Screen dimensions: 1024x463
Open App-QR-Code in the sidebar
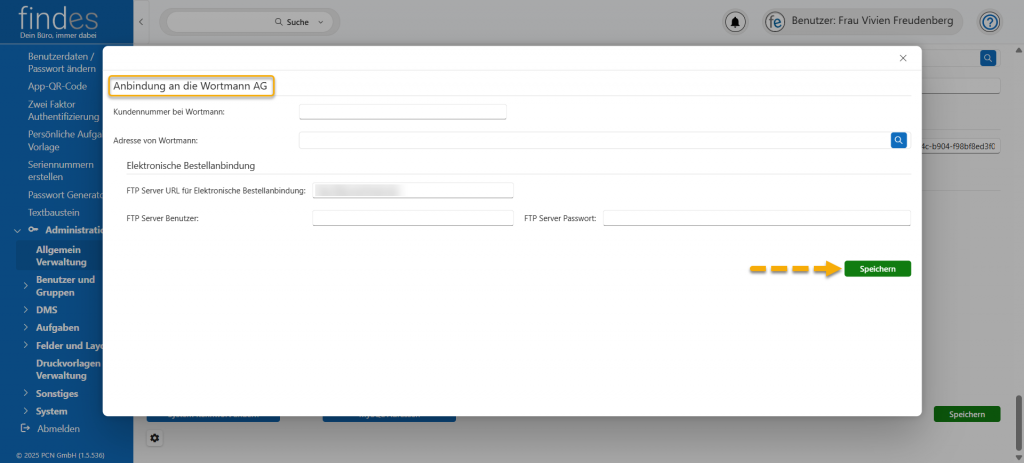point(57,86)
